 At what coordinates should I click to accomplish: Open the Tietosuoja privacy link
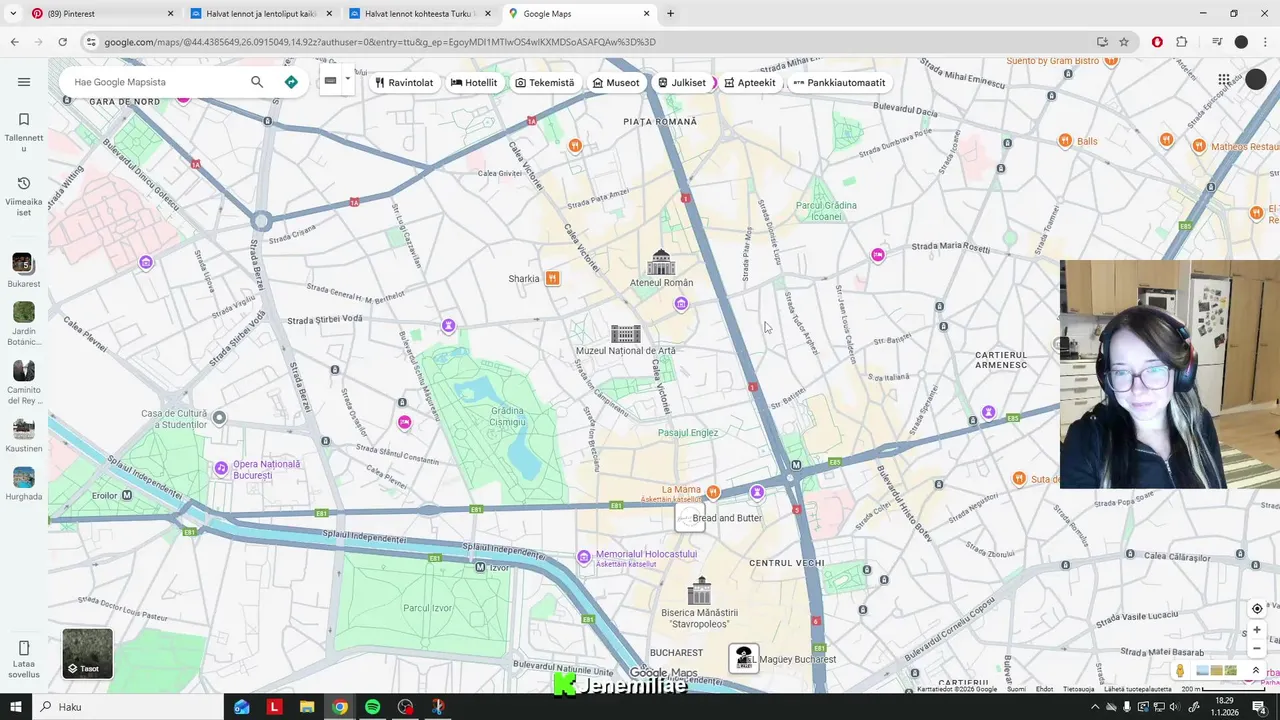coord(1078,689)
